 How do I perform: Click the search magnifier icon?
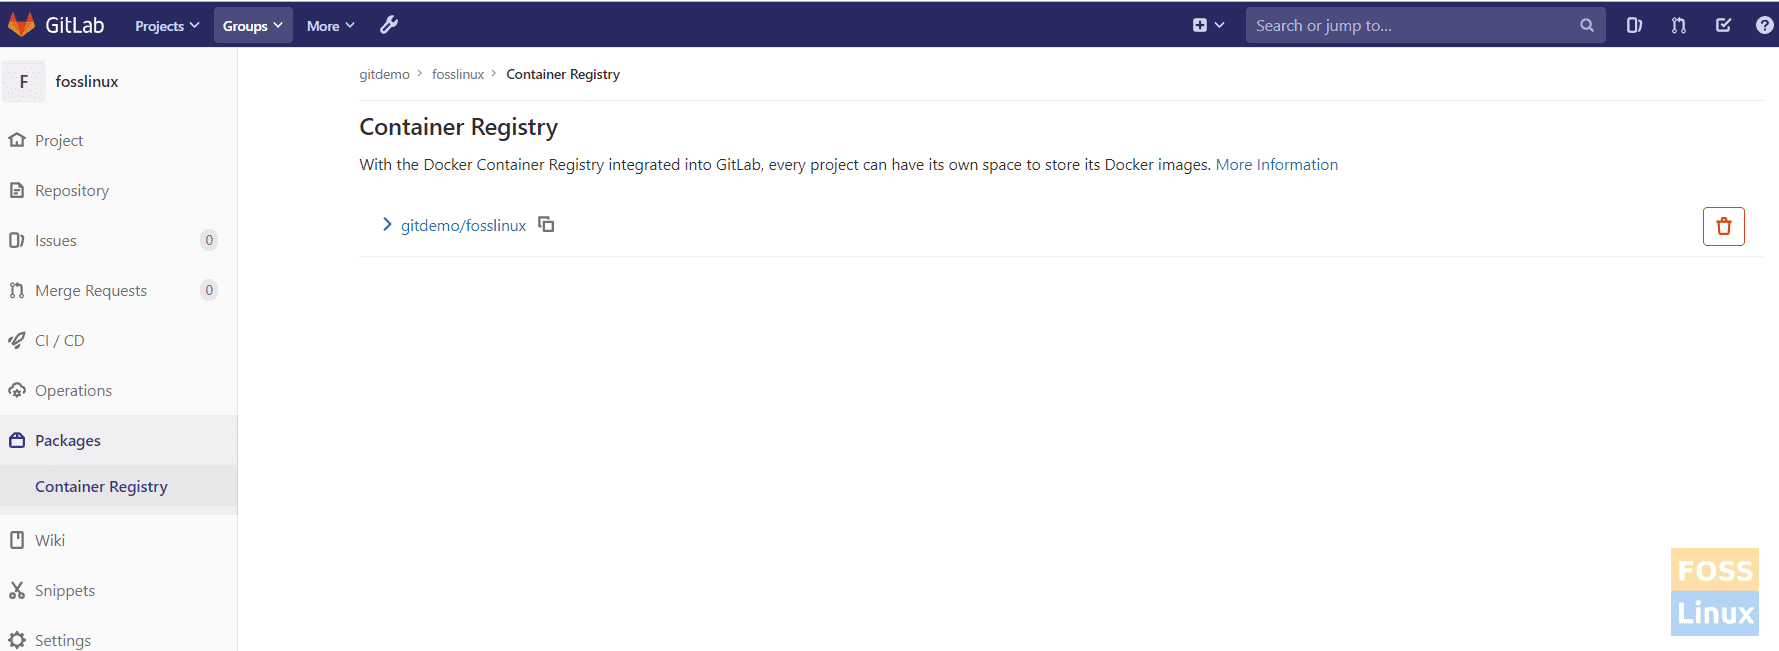pyautogui.click(x=1586, y=25)
